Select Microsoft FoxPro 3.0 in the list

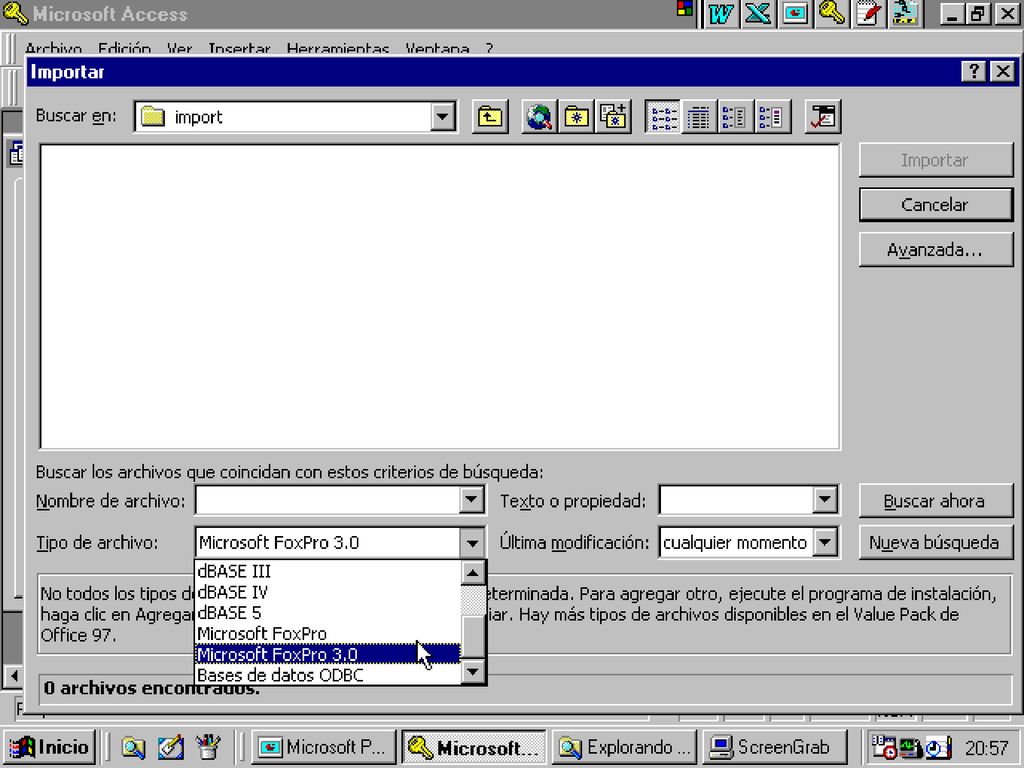(327, 654)
